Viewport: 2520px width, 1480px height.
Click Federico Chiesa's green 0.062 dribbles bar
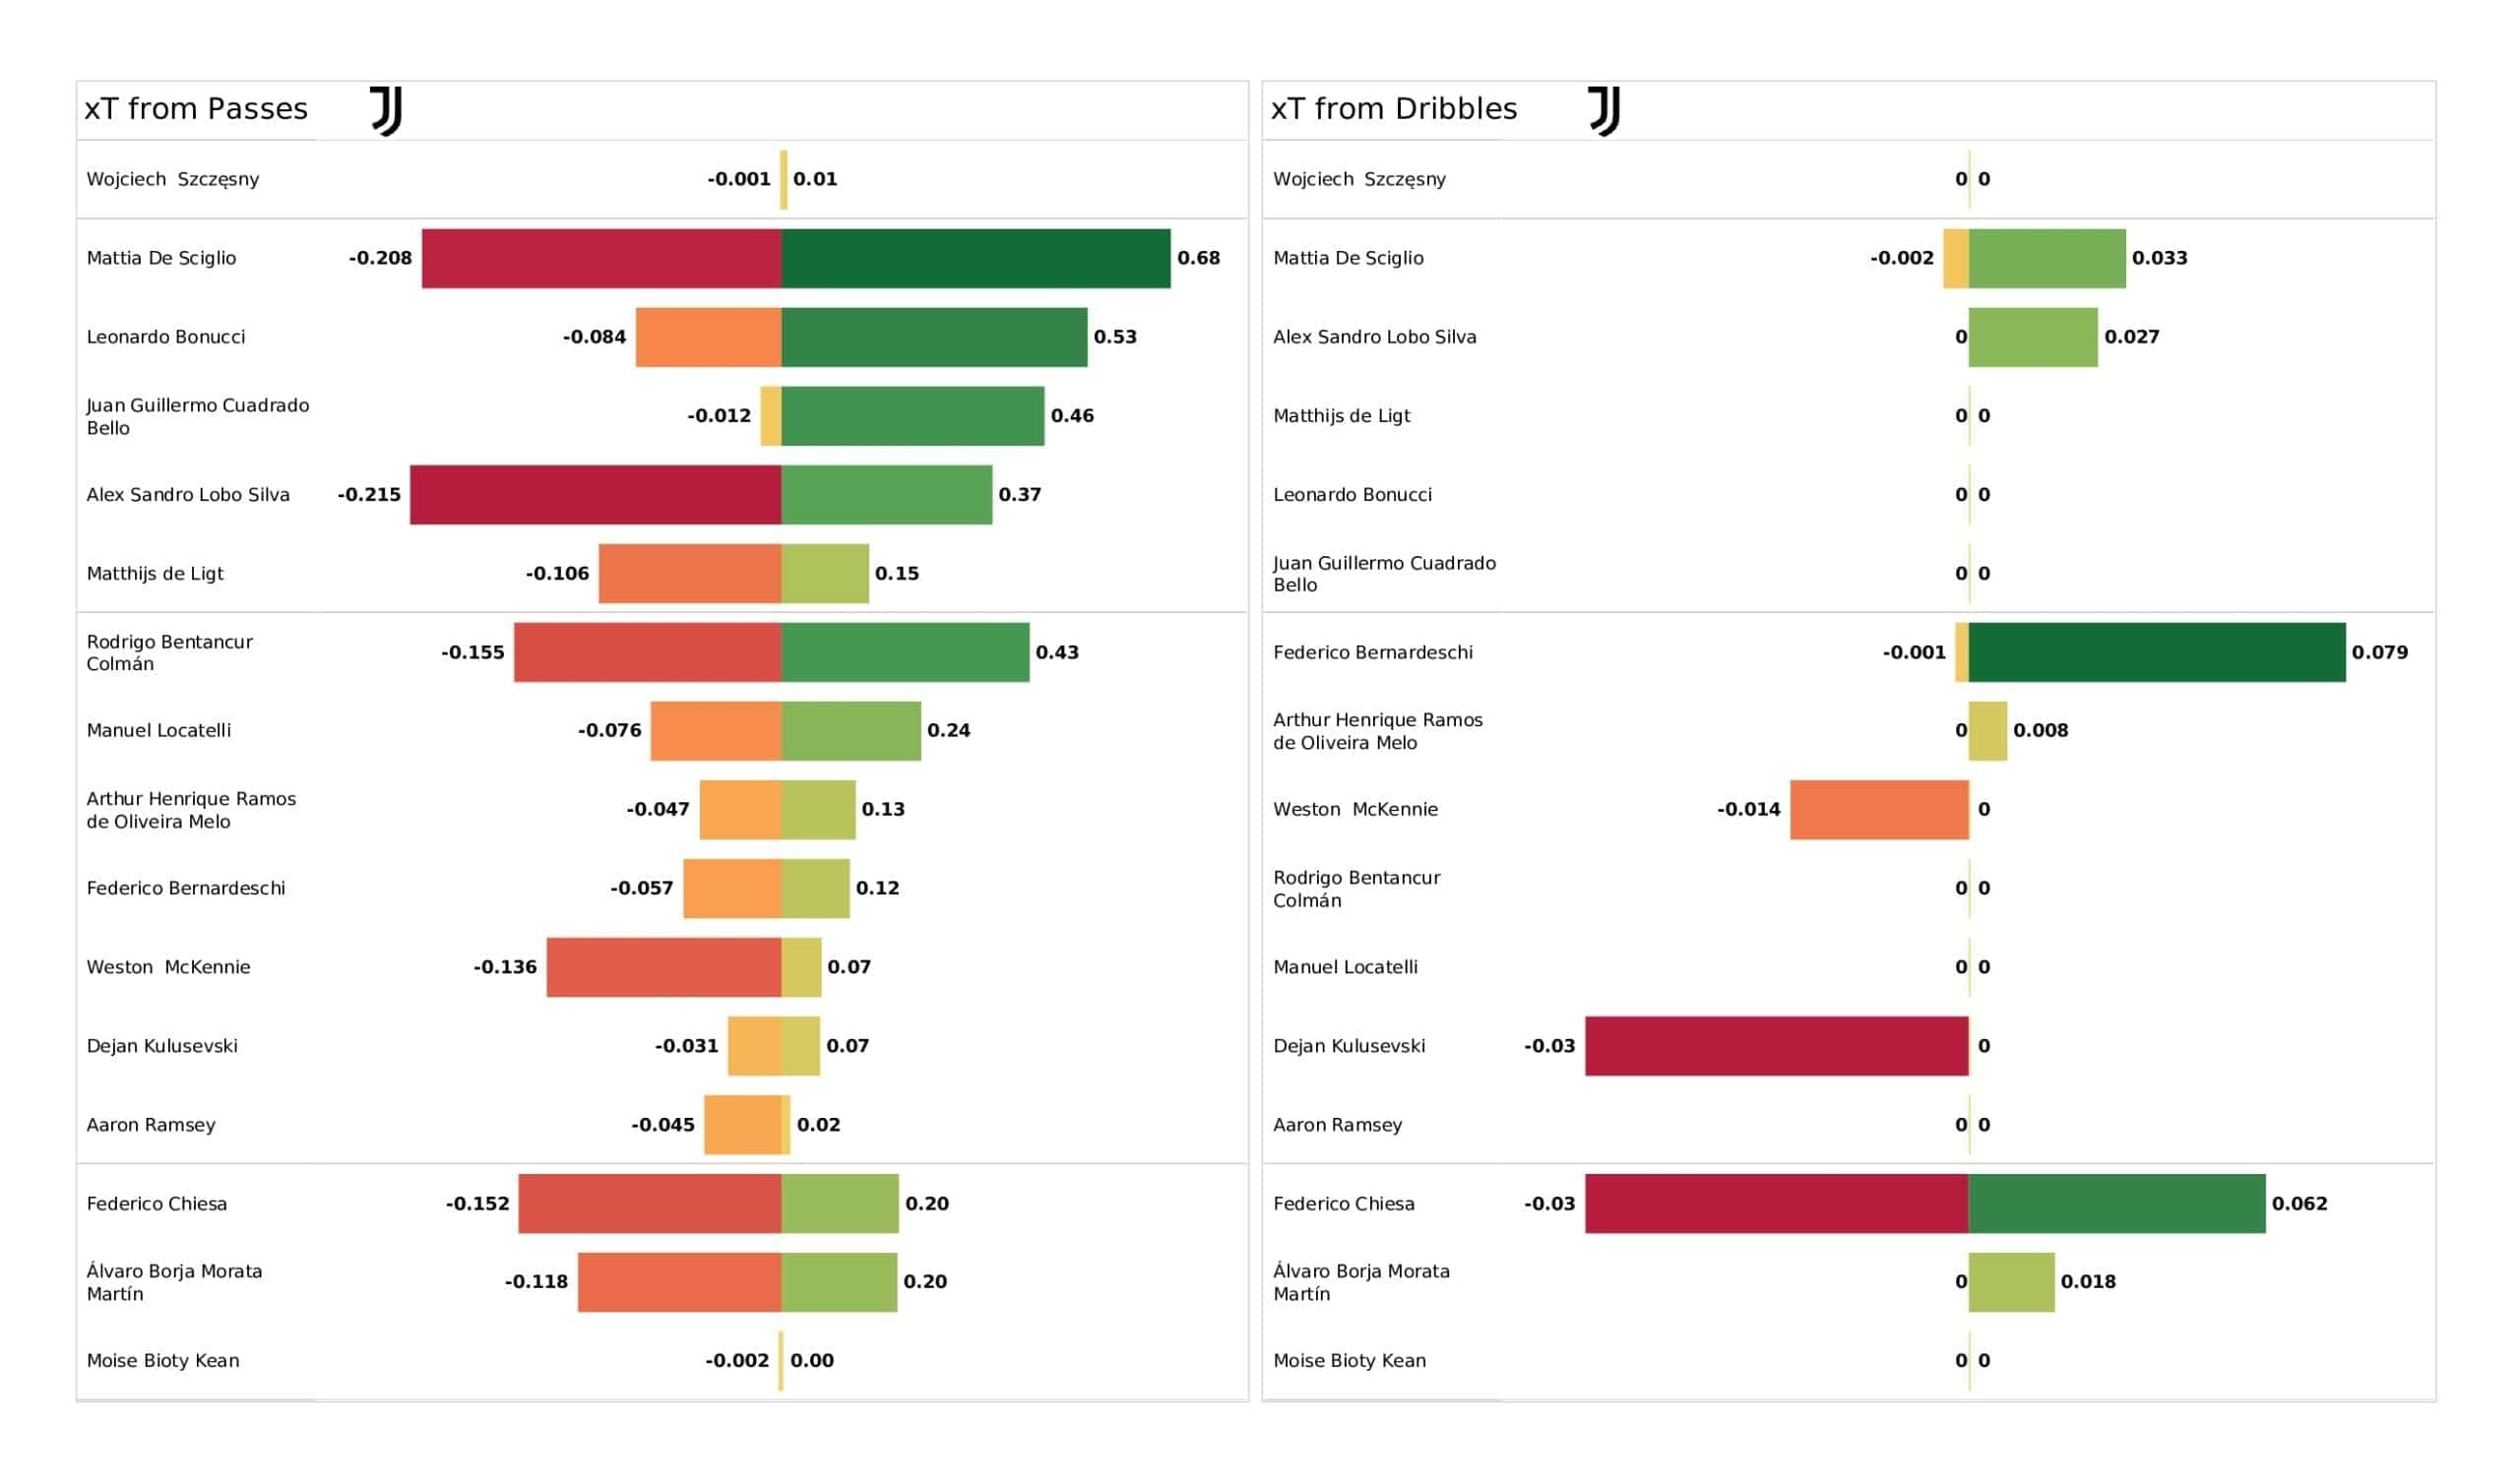(x=2116, y=1204)
